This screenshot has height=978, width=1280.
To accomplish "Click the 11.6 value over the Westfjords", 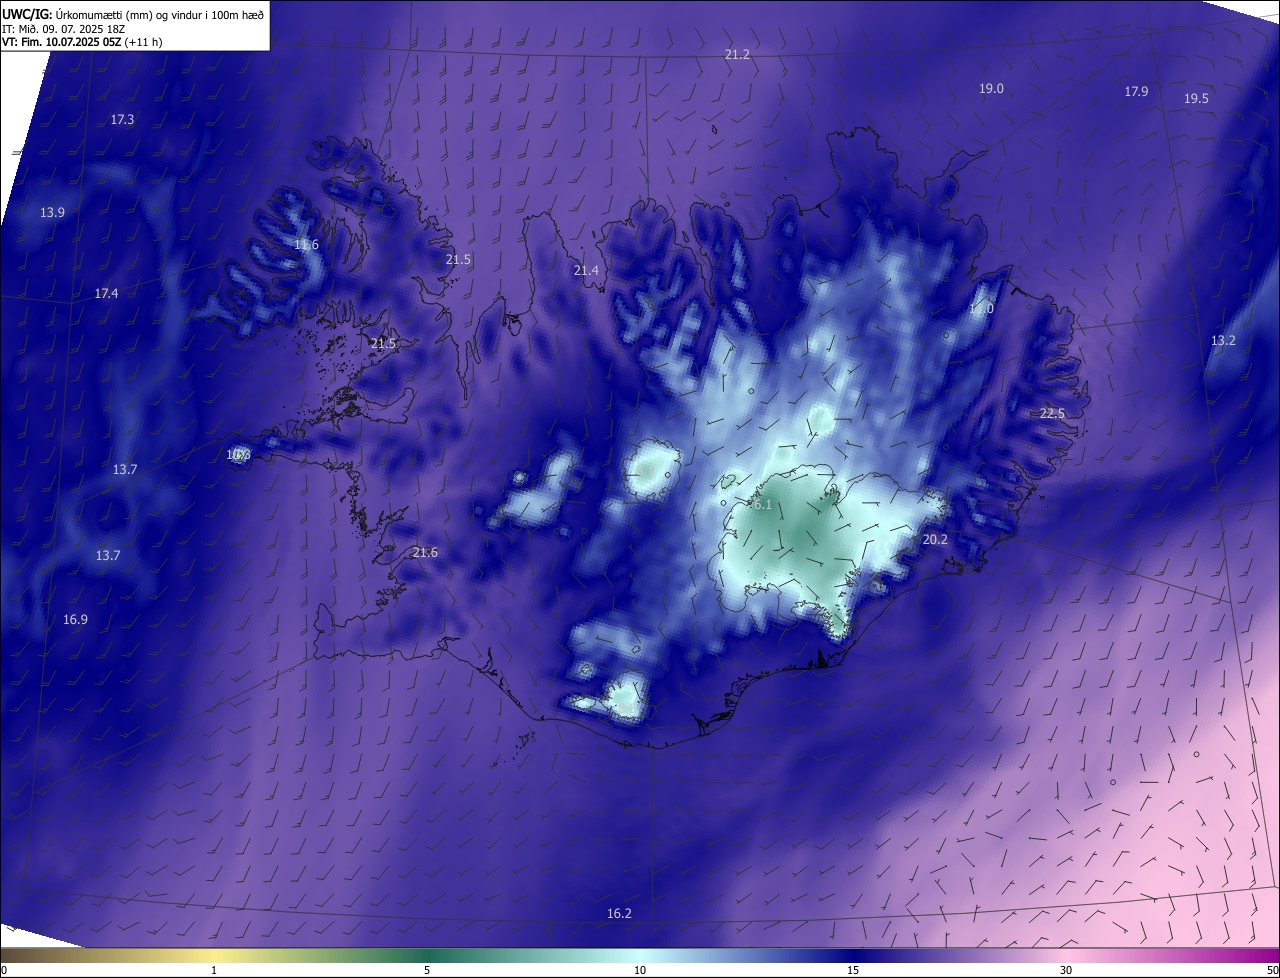I will pyautogui.click(x=306, y=245).
